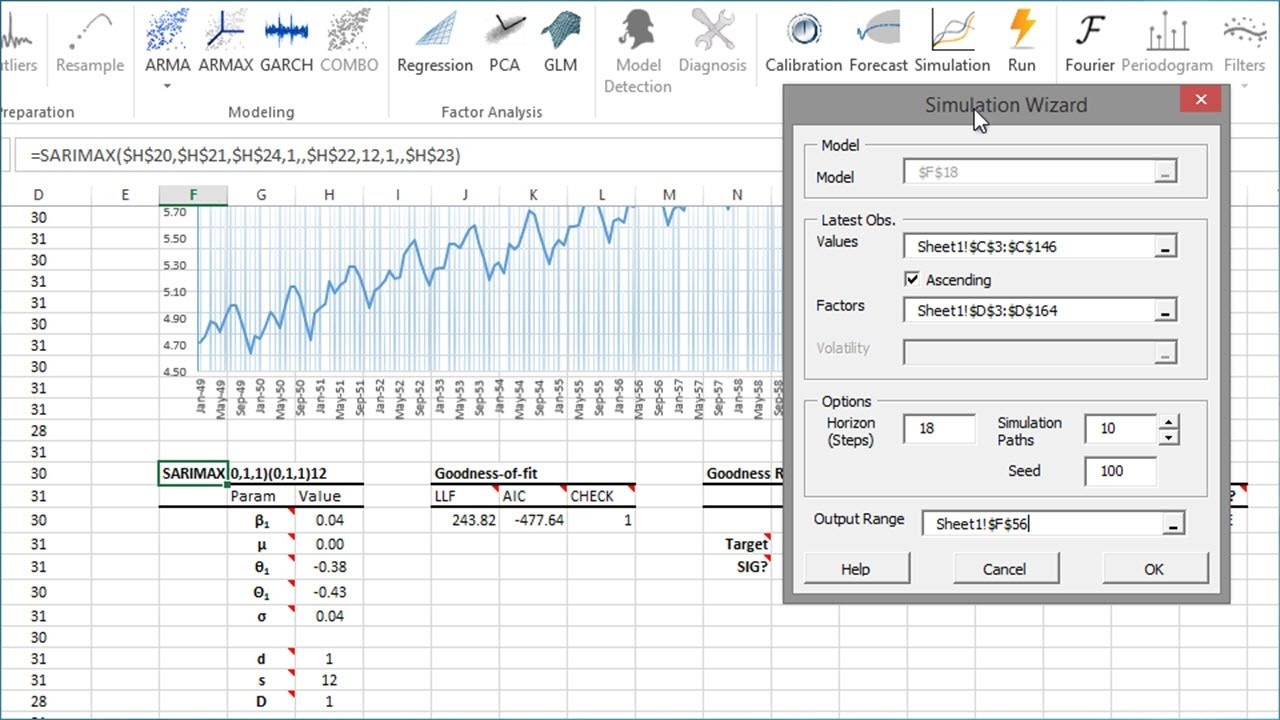This screenshot has width=1280, height=720.
Task: Pick range for Model field
Action: (1165, 173)
